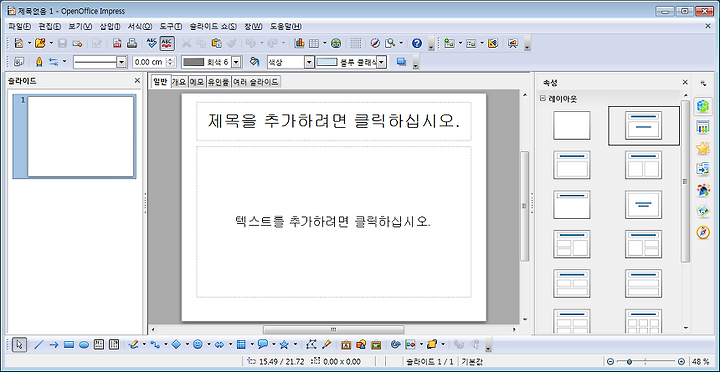Screen dimensions: 720x372
Task: Insert a table via toolbar icon
Action: click(x=314, y=43)
